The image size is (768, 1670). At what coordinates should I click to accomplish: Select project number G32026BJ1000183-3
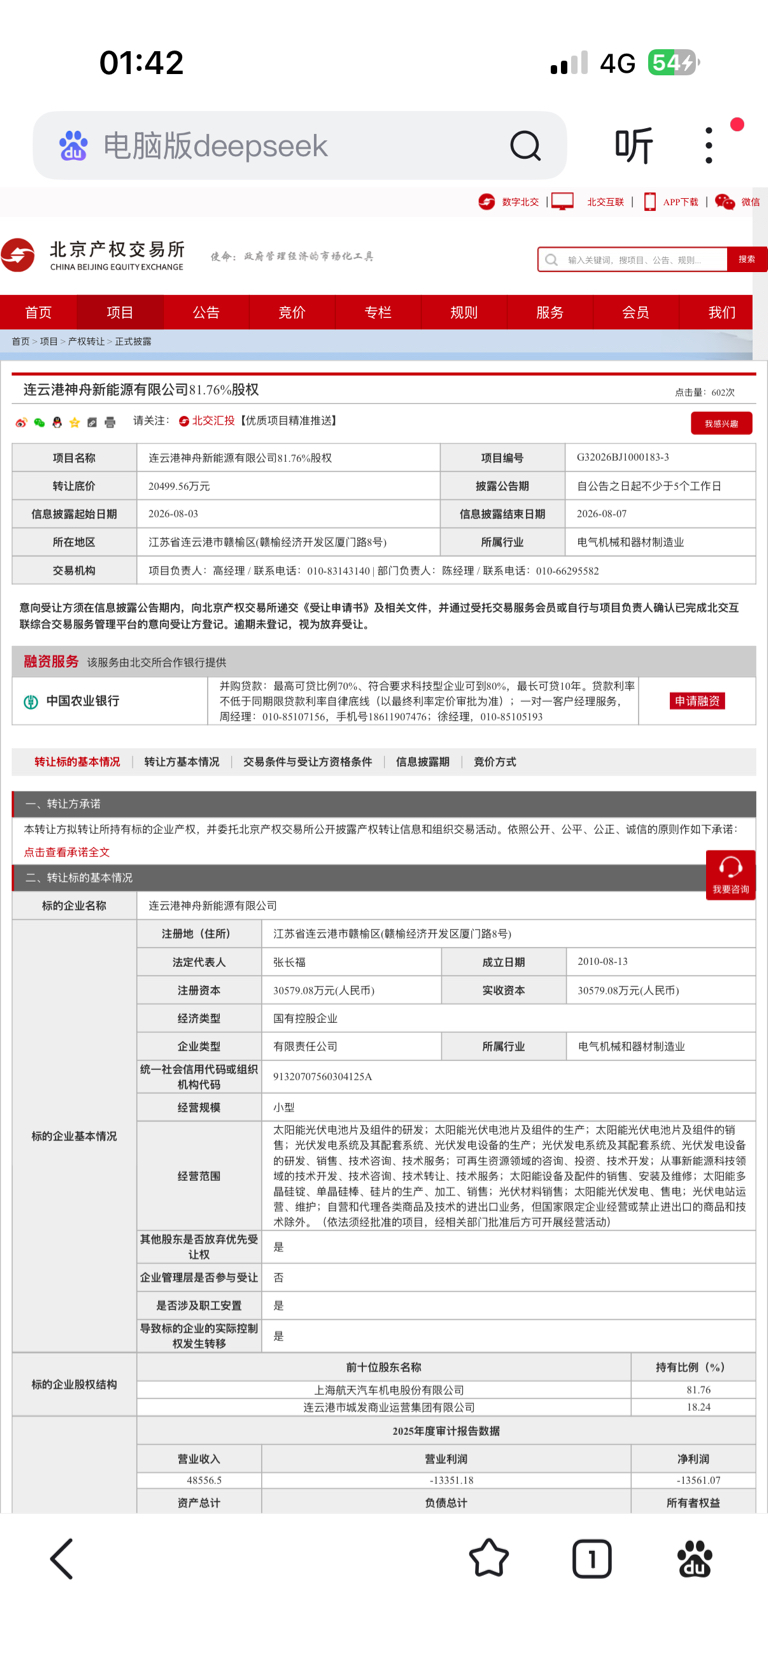tap(623, 458)
